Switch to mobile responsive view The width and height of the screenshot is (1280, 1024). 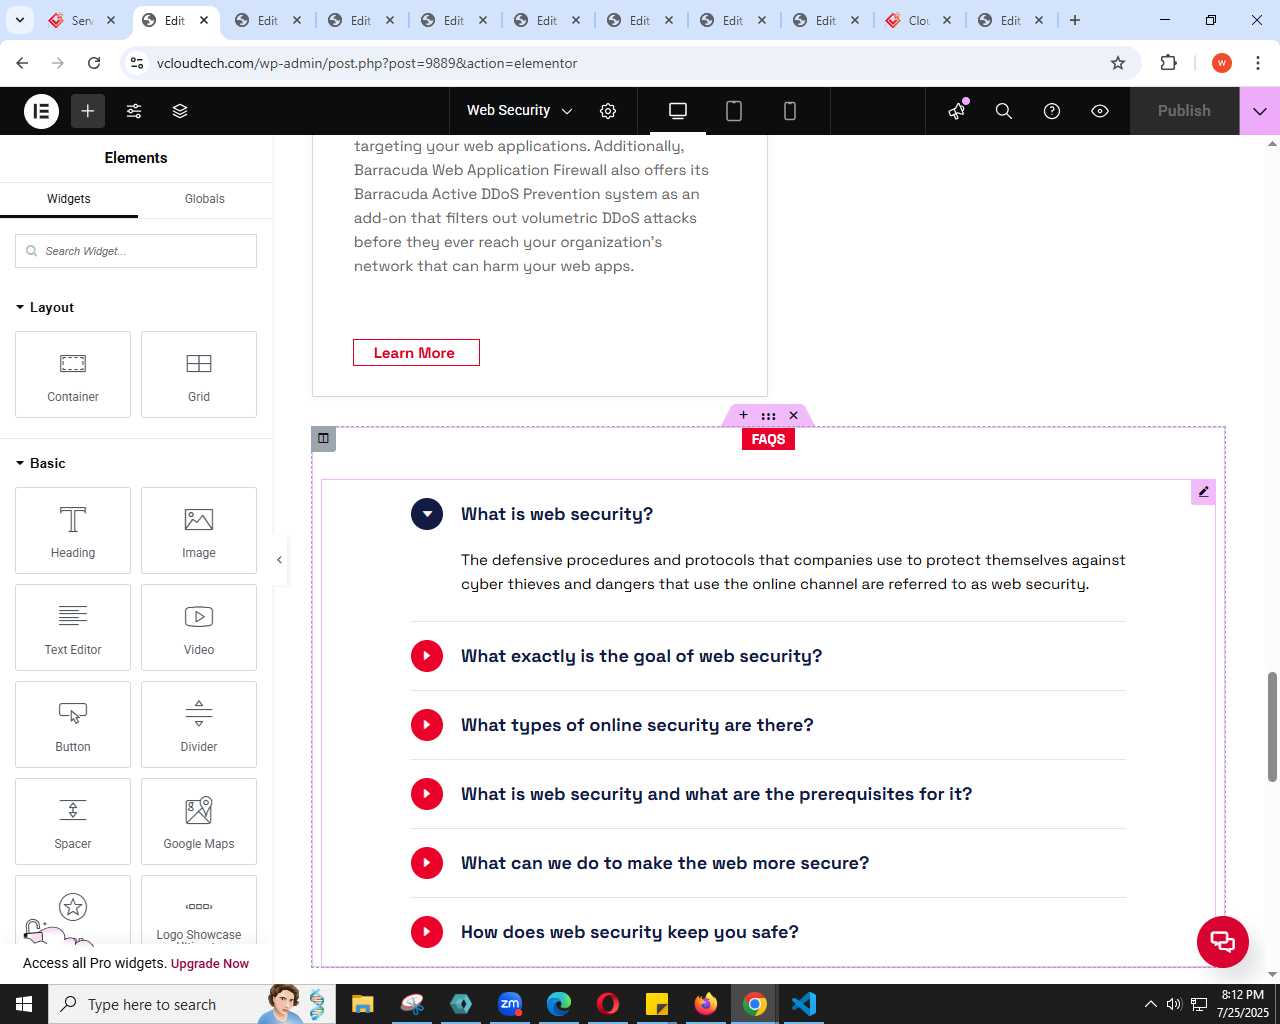click(790, 111)
